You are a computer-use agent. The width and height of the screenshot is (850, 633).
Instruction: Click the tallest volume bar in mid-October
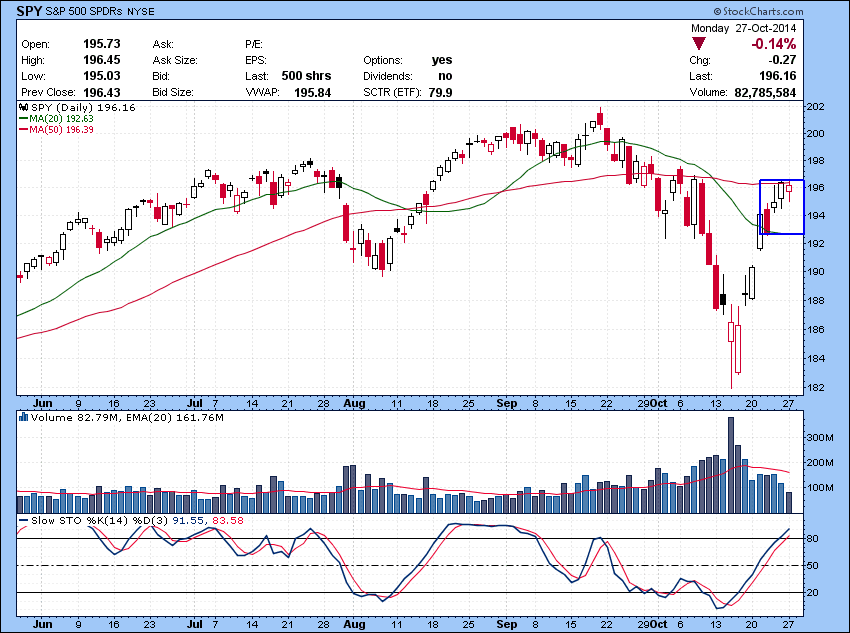[731, 465]
